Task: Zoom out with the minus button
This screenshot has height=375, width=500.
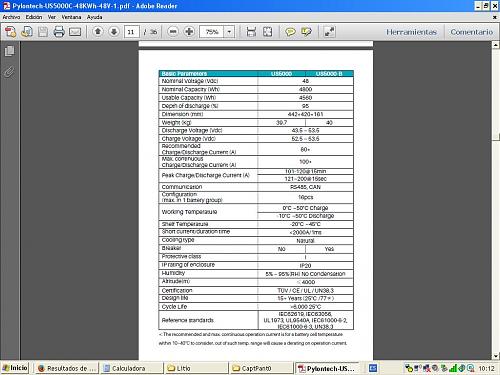Action: pos(173,32)
